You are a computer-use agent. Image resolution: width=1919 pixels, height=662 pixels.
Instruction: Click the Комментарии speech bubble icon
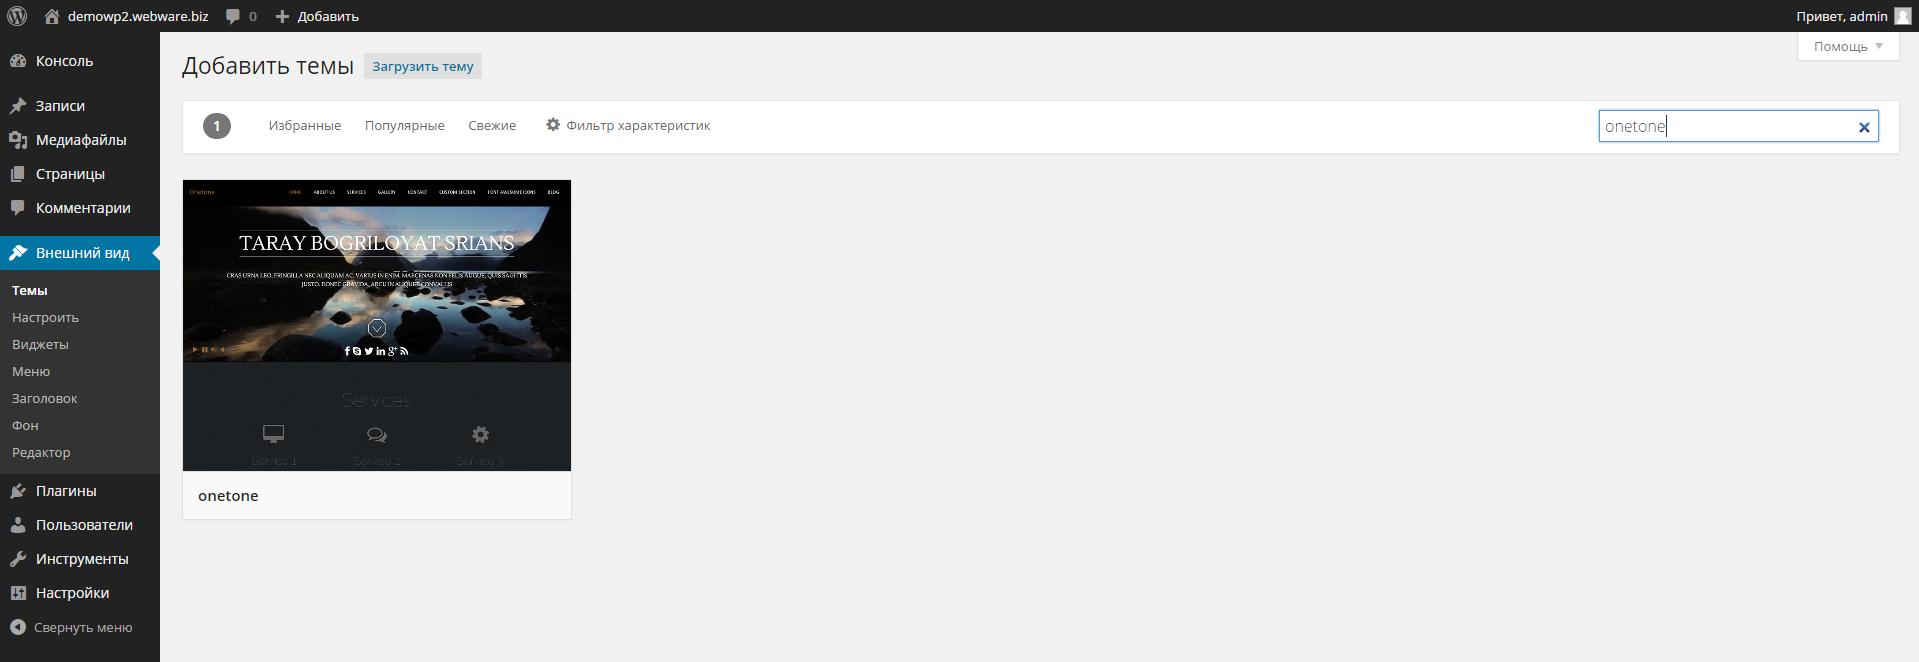click(x=18, y=208)
